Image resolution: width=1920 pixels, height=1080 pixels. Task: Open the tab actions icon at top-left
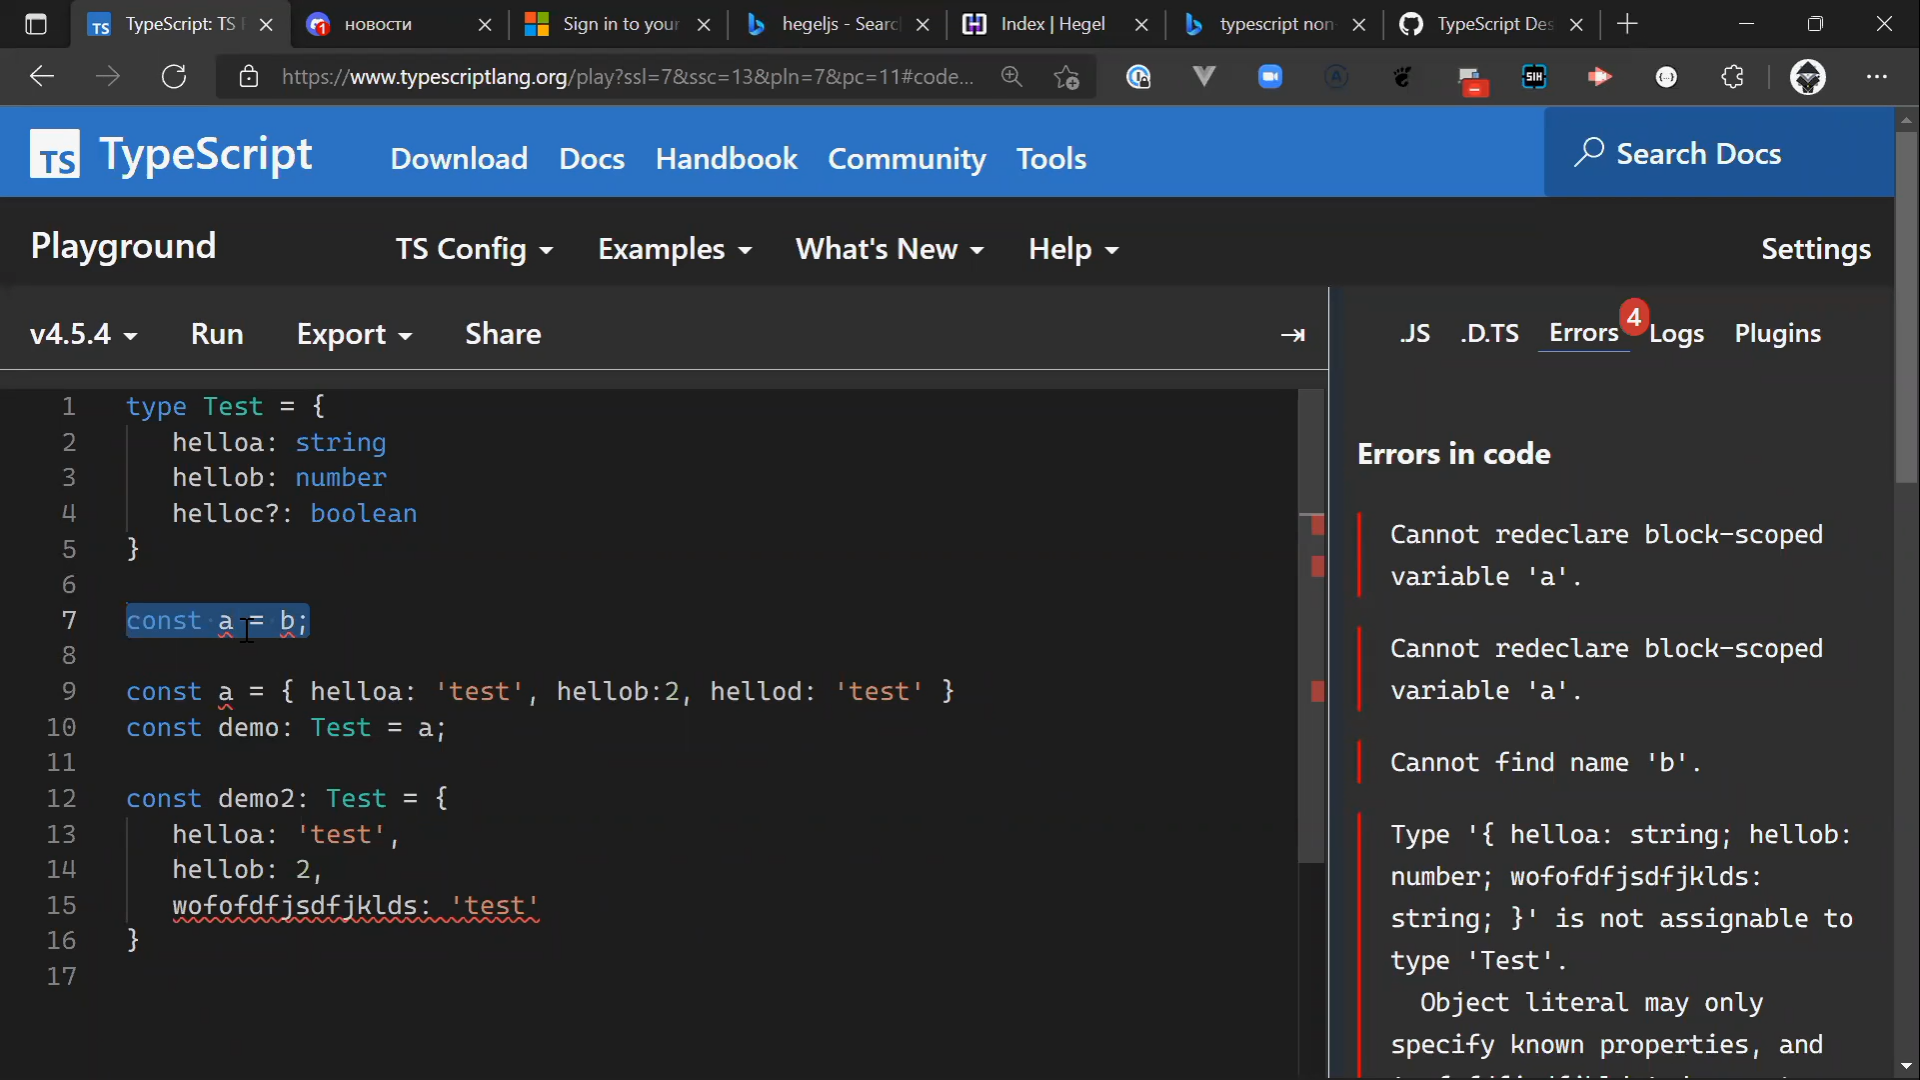(x=36, y=24)
